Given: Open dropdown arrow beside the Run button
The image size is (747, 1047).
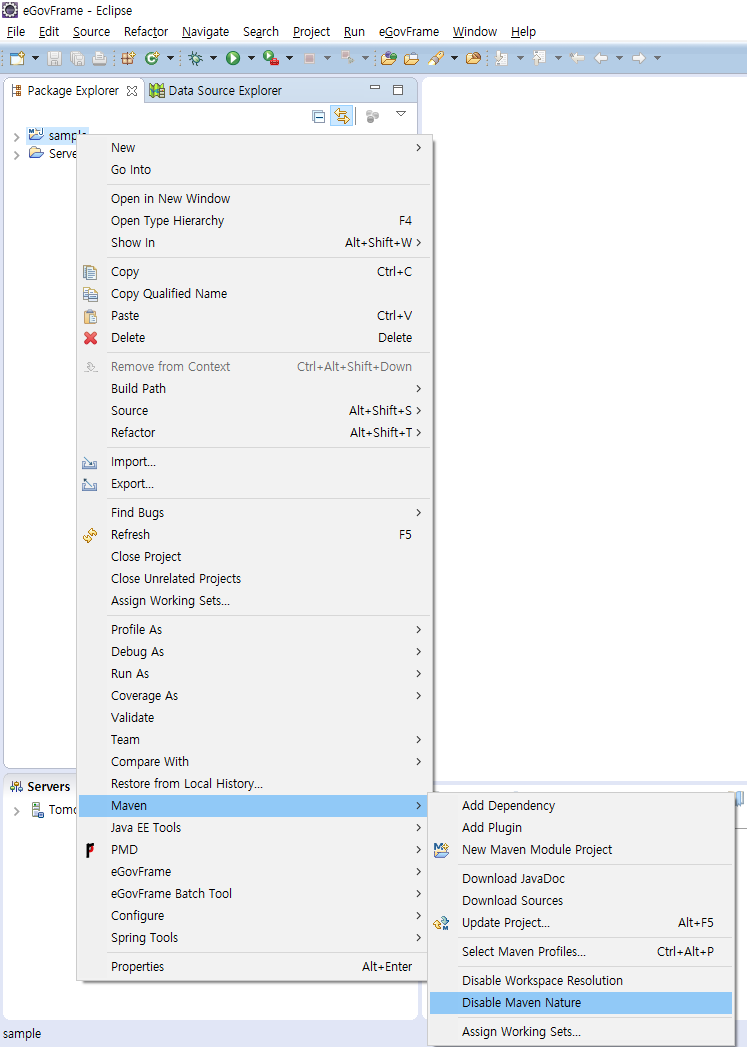Looking at the screenshot, I should click(x=251, y=58).
